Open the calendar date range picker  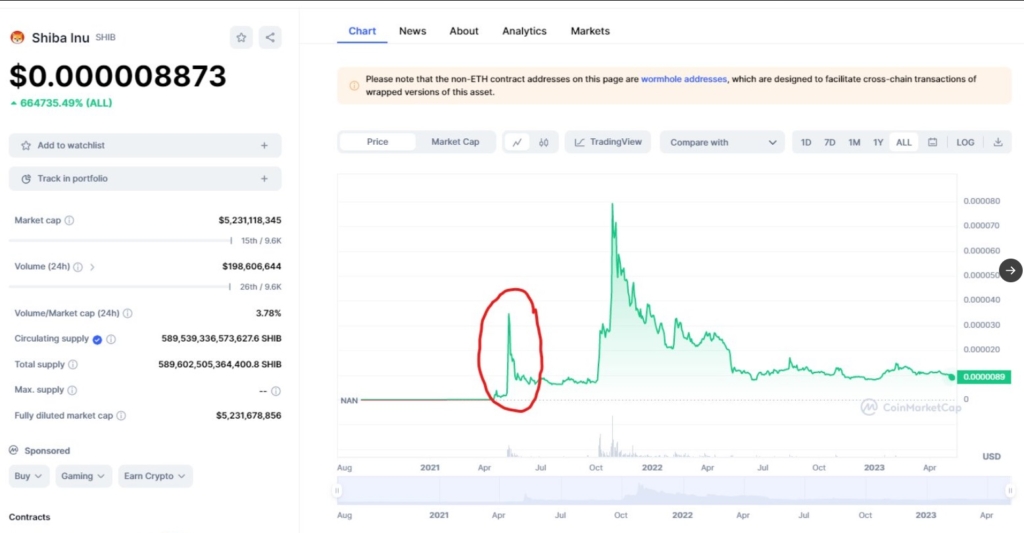coord(933,142)
